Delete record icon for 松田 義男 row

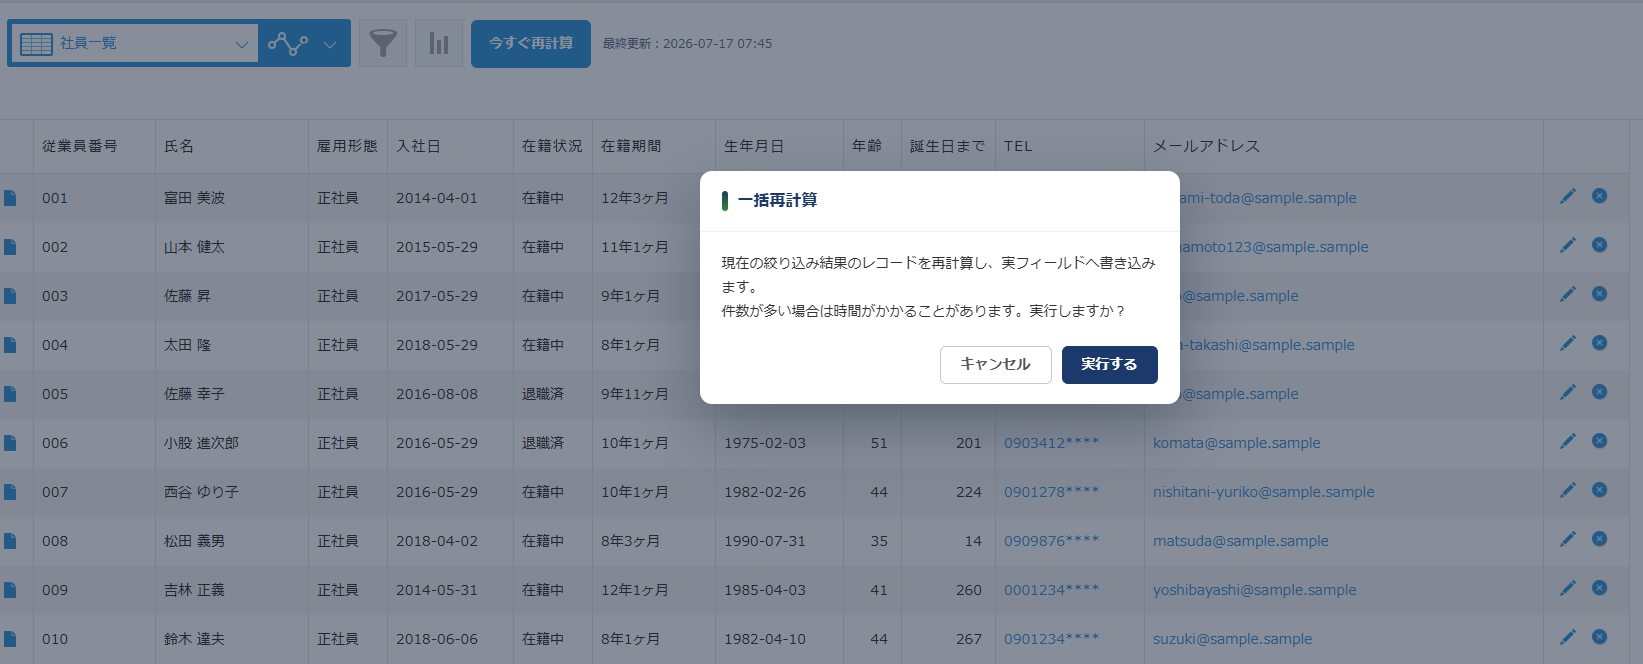pyautogui.click(x=1600, y=539)
